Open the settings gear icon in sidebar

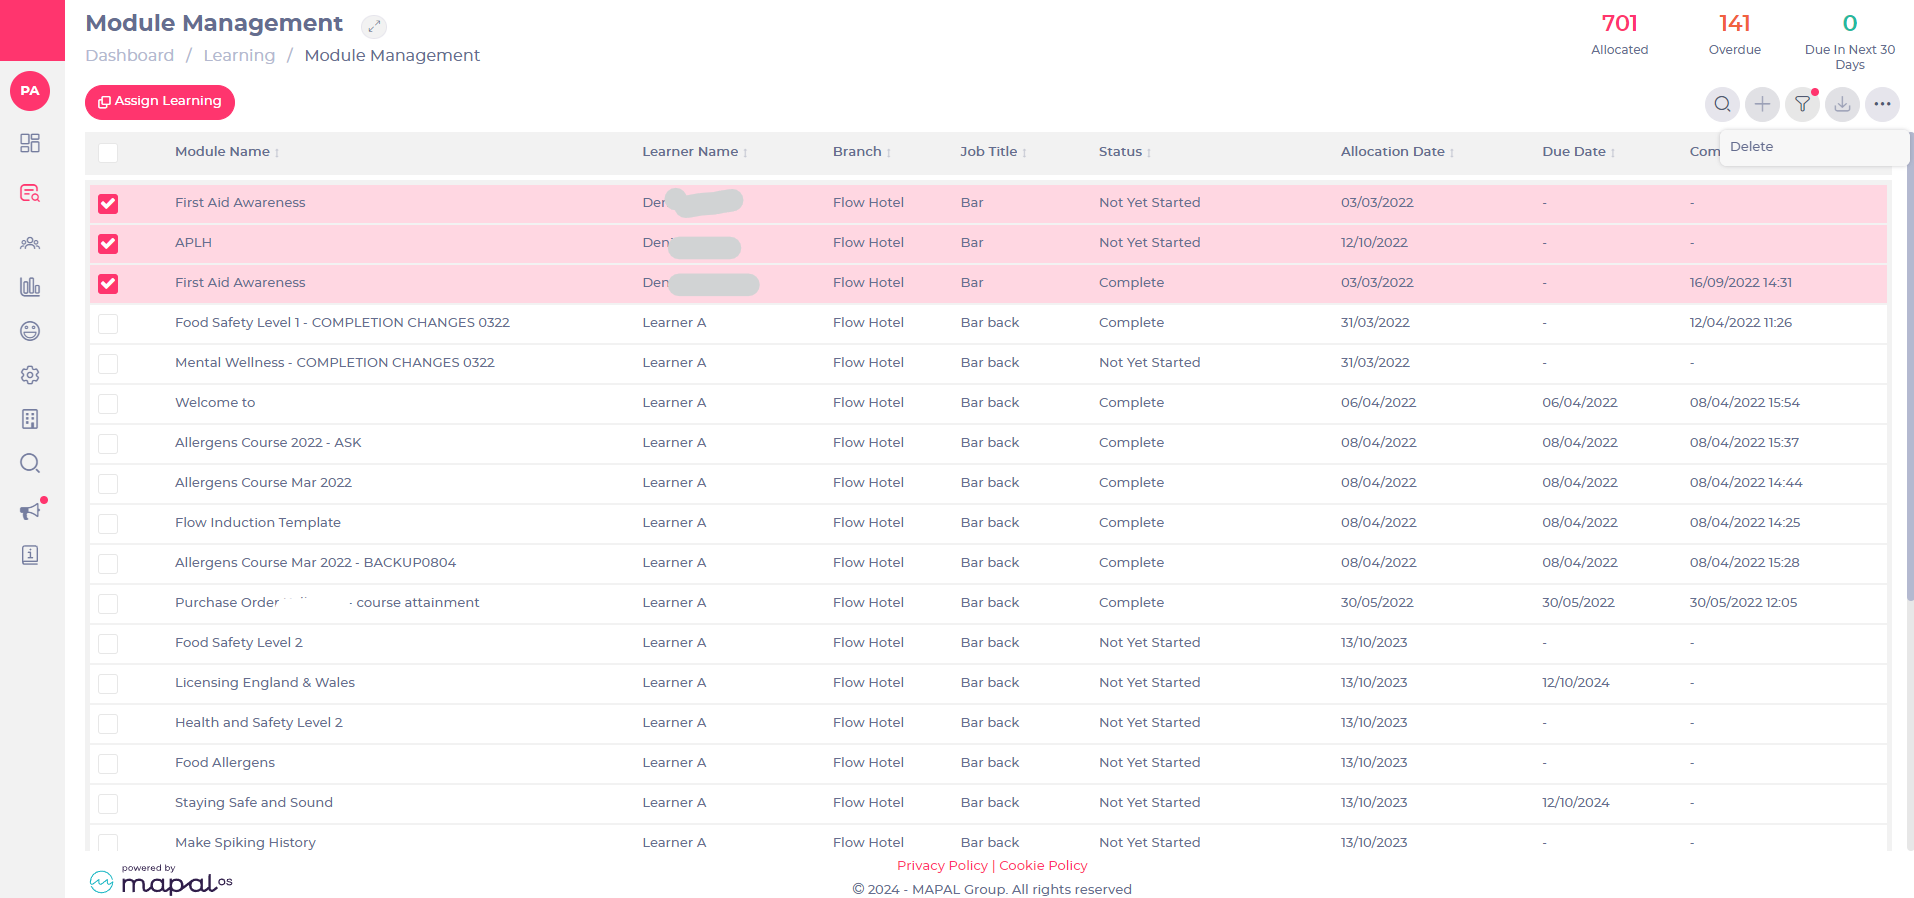[x=30, y=375]
